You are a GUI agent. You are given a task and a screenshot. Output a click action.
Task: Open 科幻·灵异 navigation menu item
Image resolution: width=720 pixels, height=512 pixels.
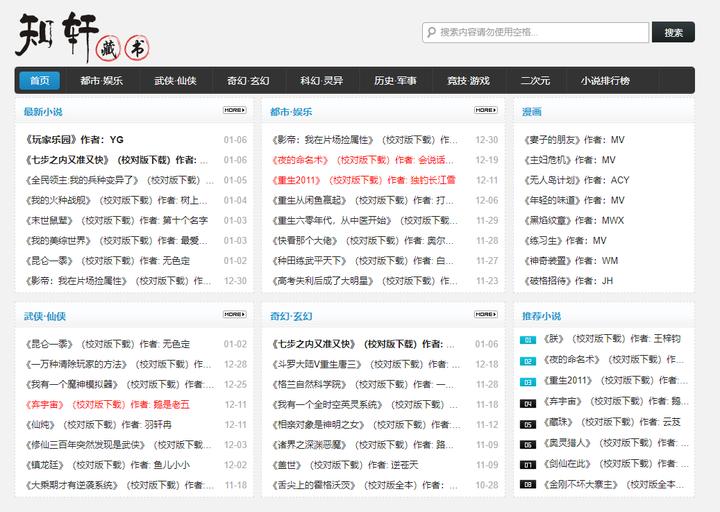coord(321,81)
